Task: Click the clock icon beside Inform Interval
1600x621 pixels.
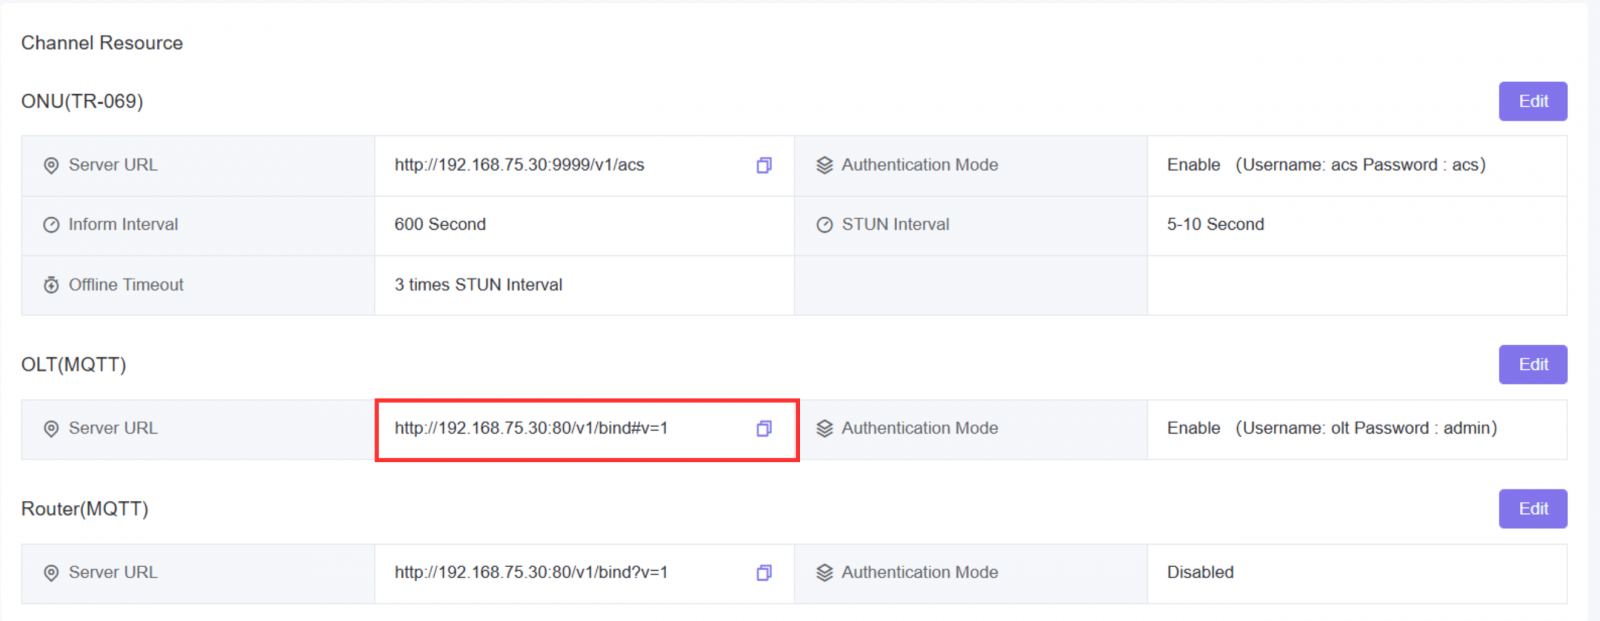Action: pos(51,224)
